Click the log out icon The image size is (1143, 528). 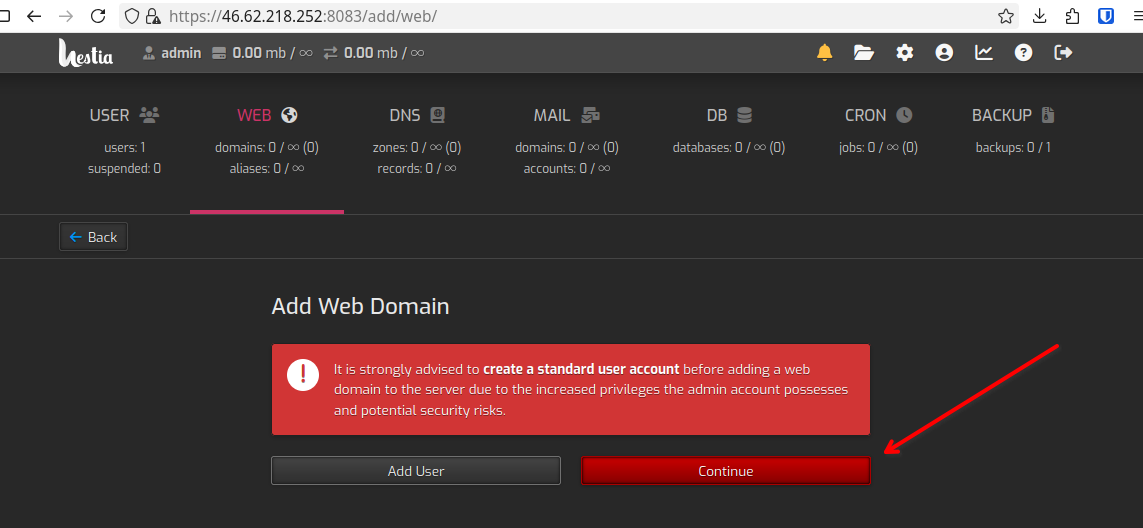point(1063,53)
